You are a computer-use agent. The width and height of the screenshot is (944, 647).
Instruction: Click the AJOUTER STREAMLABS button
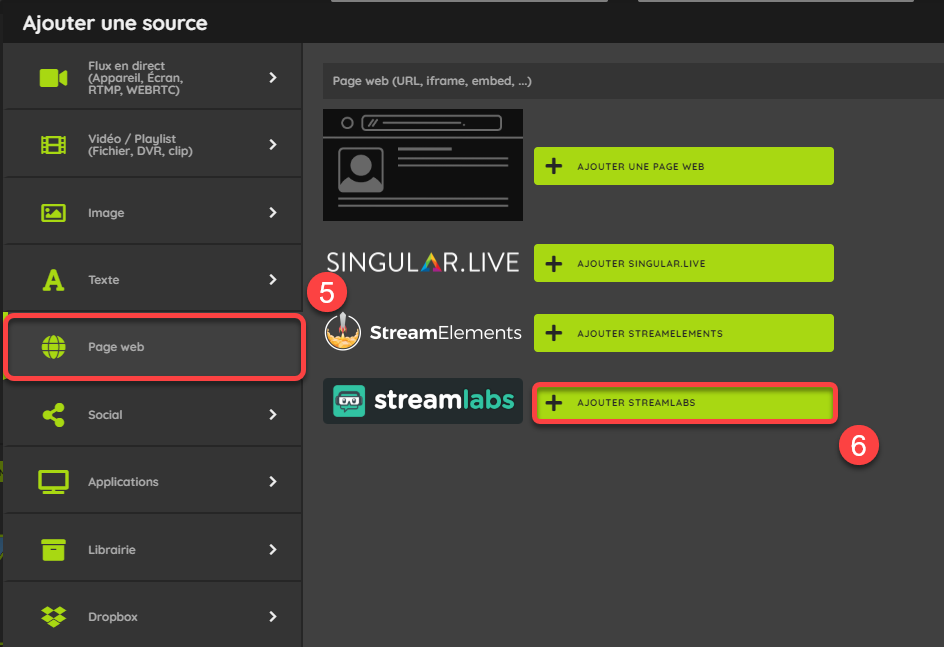[x=685, y=403]
